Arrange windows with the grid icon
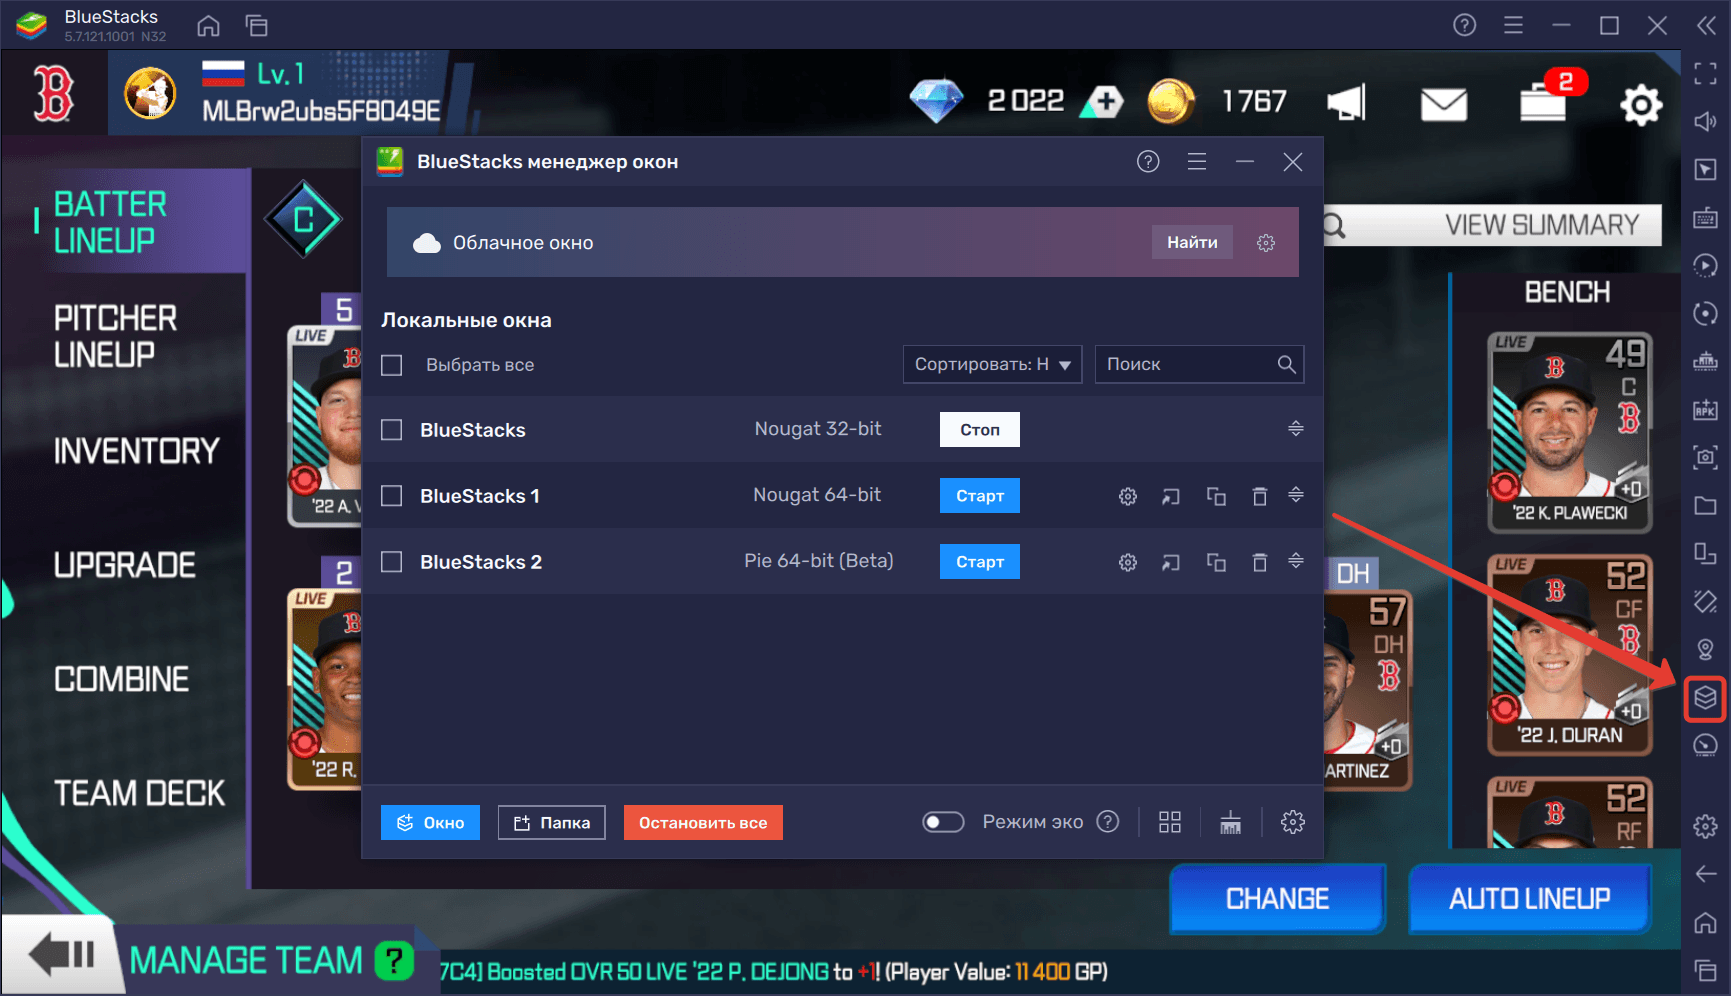The height and width of the screenshot is (996, 1731). click(x=1170, y=822)
